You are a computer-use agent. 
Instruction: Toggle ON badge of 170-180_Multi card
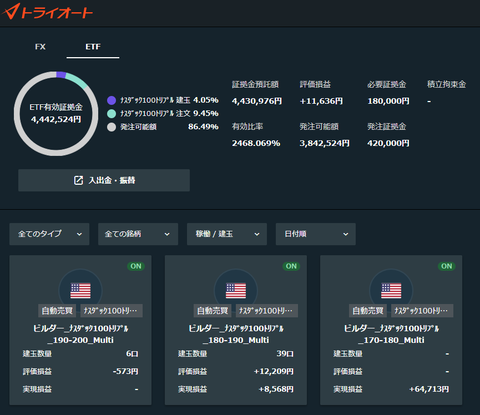click(447, 266)
